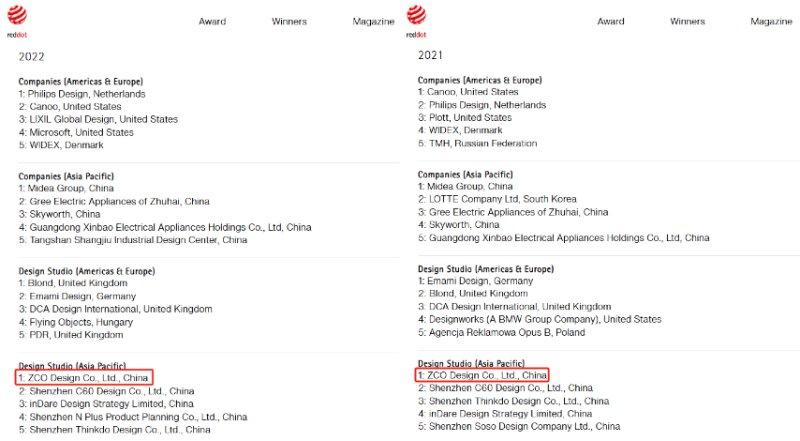This screenshot has width=800, height=441.
Task: Select Agencja Reklamowa Opus B, Poland
Action: 502,332
